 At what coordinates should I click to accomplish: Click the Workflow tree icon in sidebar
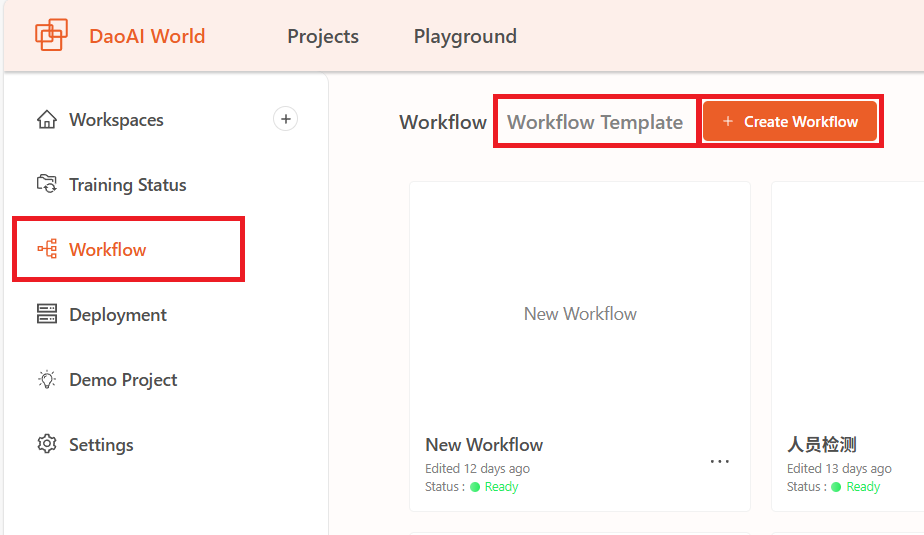(47, 249)
